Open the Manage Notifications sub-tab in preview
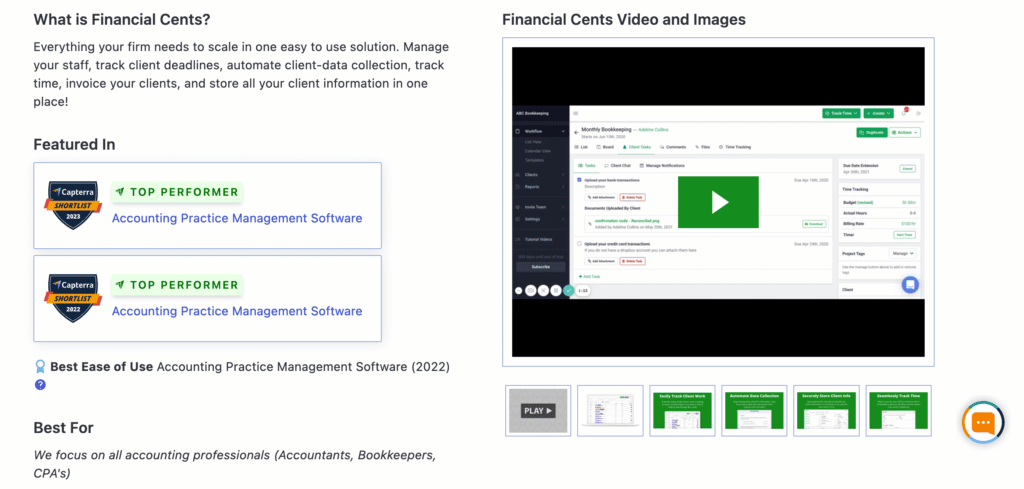The height and width of the screenshot is (489, 1024). [x=662, y=166]
